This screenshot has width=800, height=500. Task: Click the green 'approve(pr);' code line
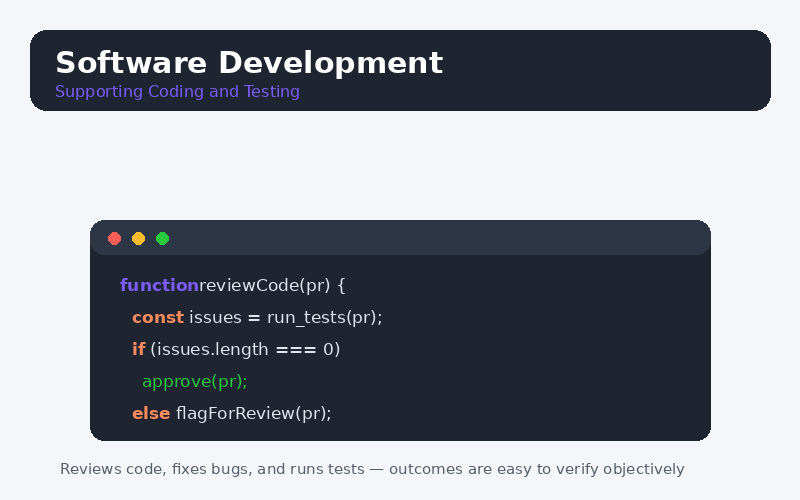tap(195, 382)
